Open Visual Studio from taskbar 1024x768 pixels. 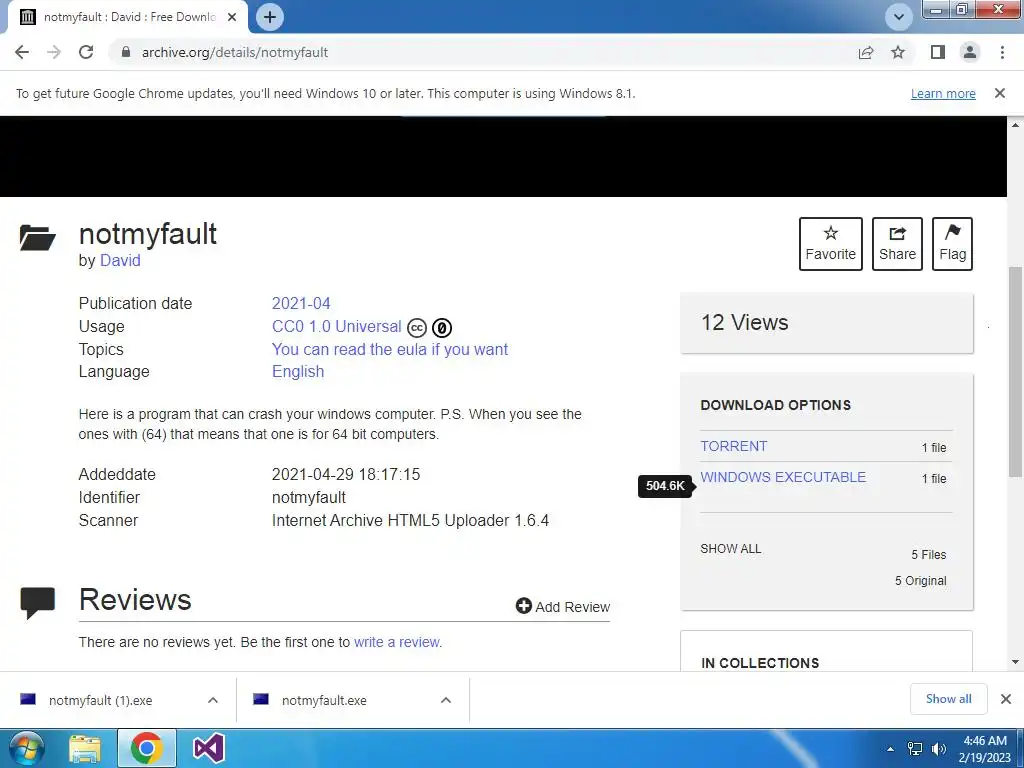pos(209,748)
